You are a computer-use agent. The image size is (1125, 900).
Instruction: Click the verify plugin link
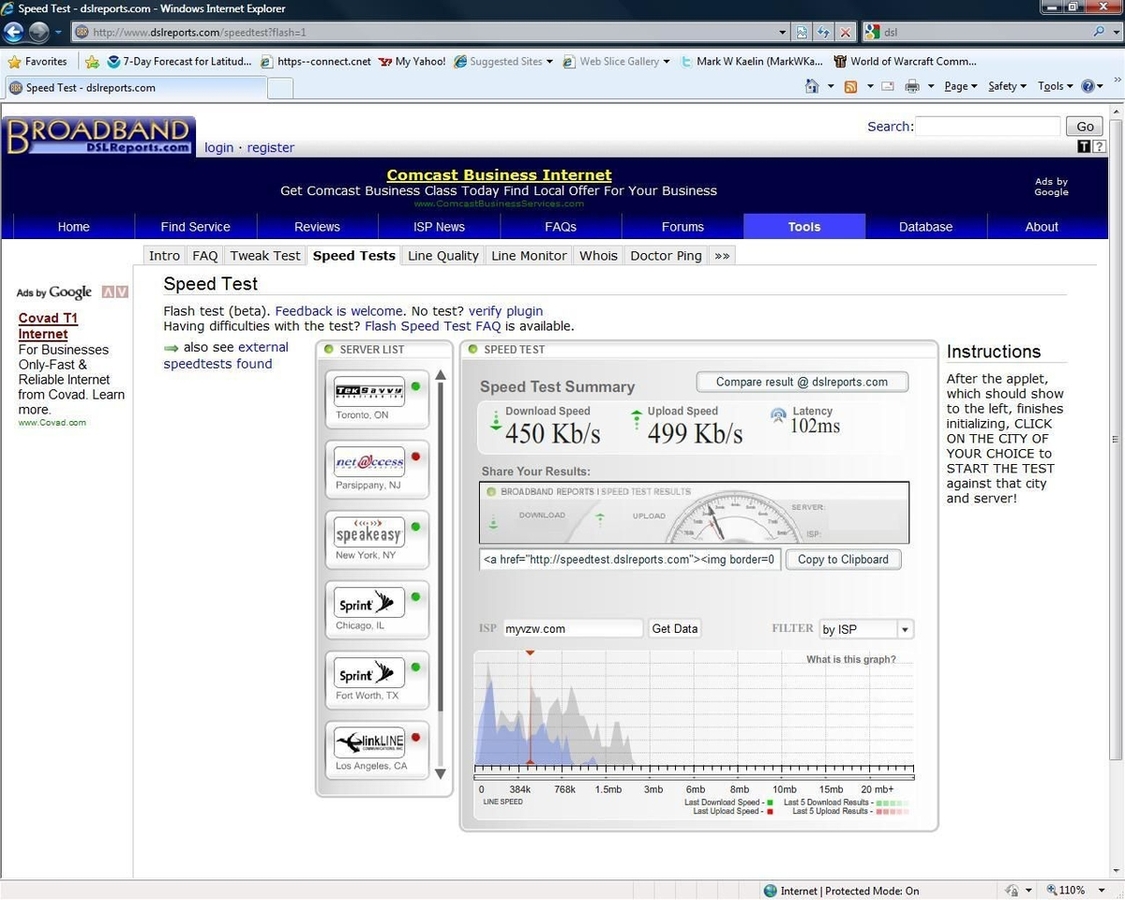tap(505, 311)
